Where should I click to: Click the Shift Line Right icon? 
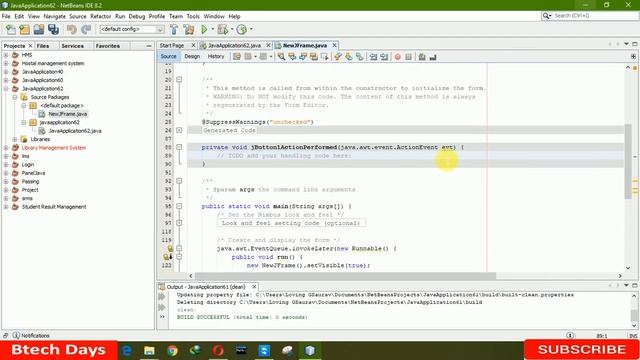384,57
